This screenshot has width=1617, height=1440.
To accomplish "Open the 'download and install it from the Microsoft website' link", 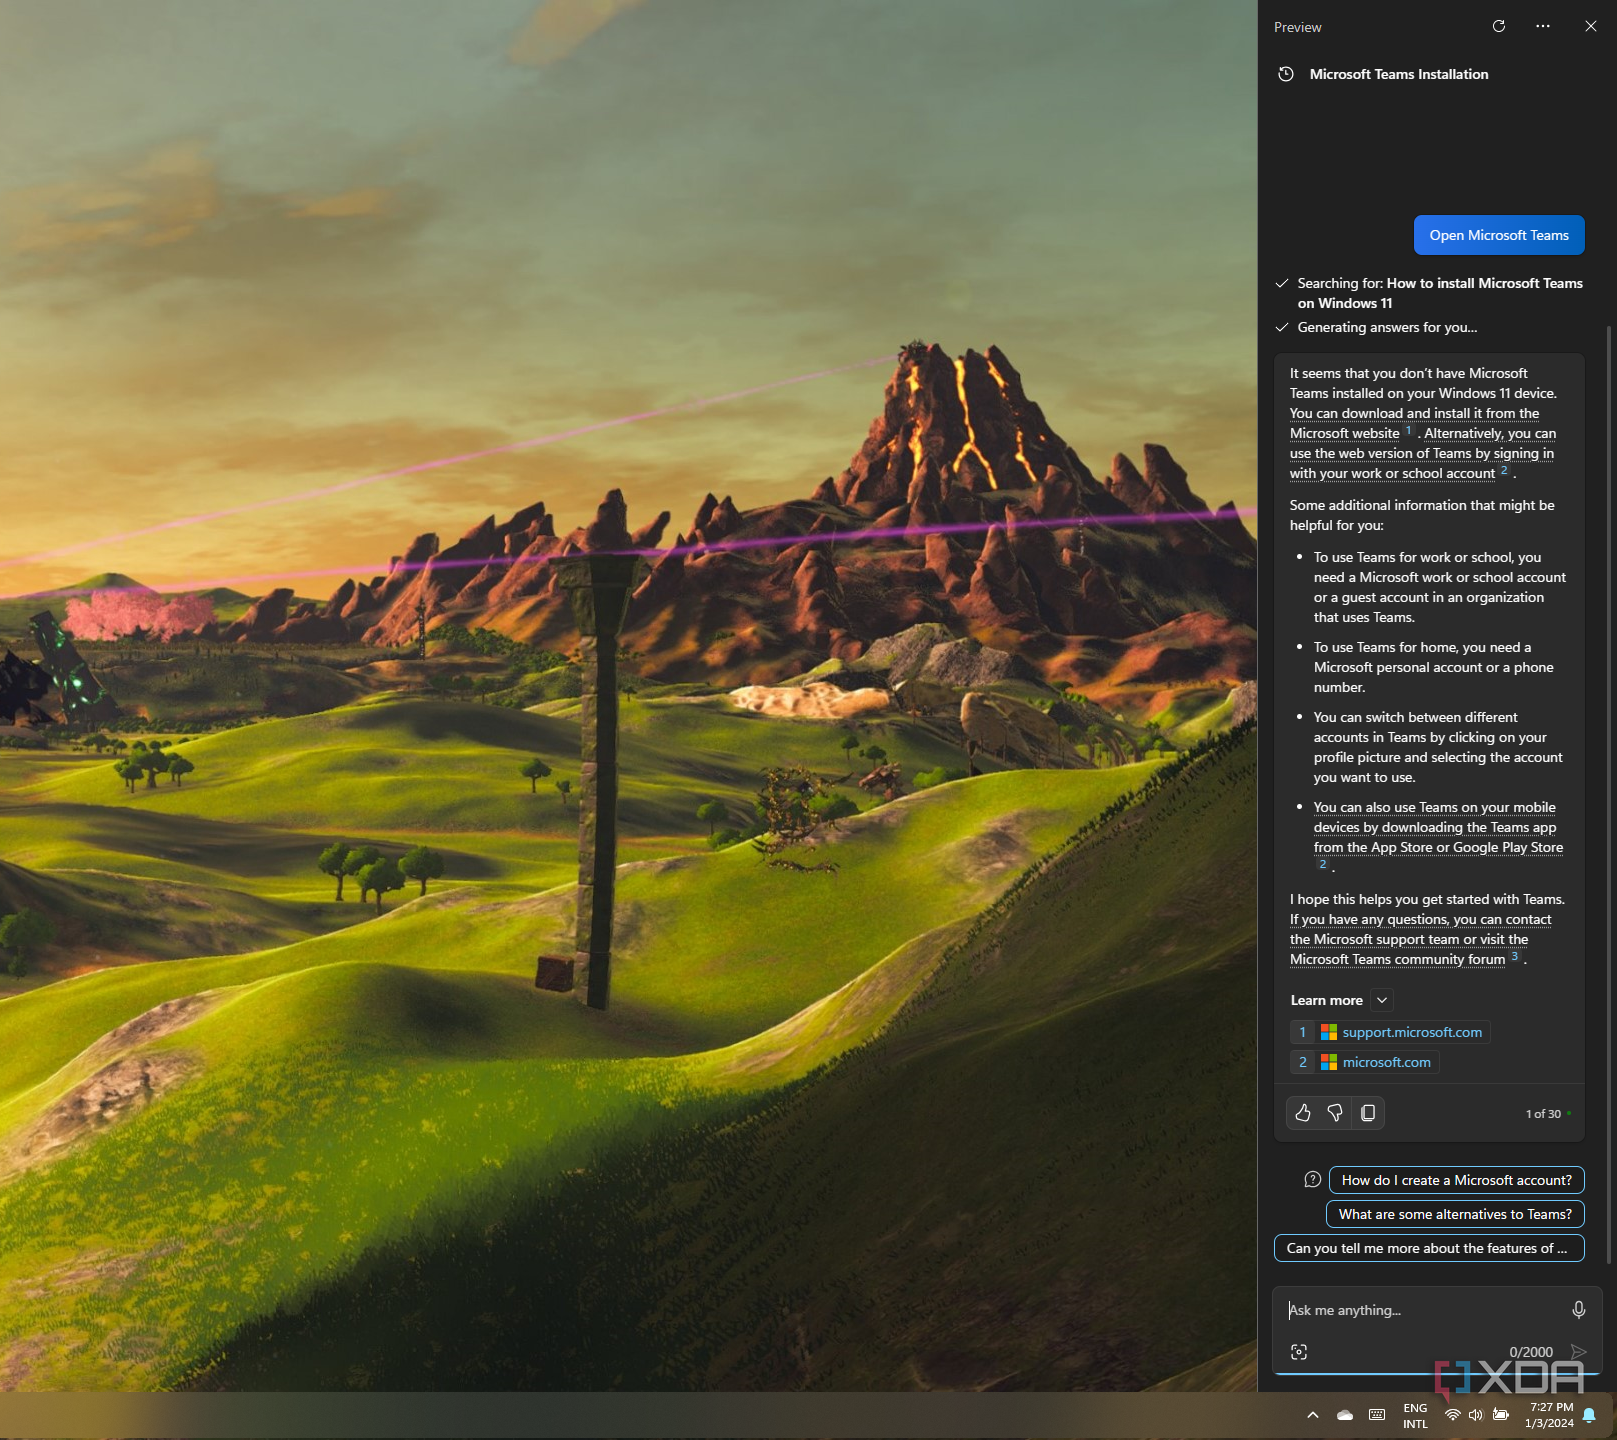I will (x=1414, y=423).
